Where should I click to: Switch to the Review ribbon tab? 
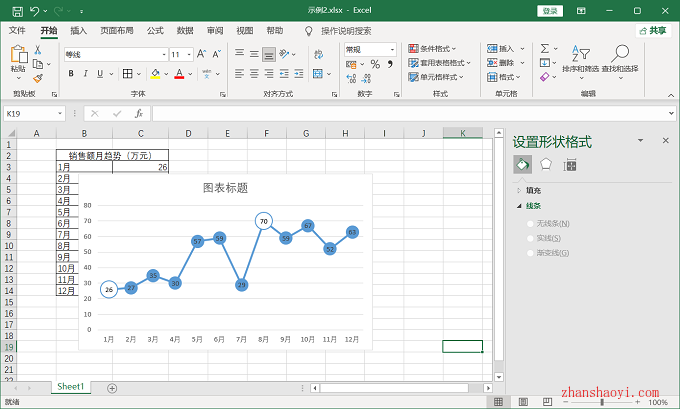(x=215, y=31)
